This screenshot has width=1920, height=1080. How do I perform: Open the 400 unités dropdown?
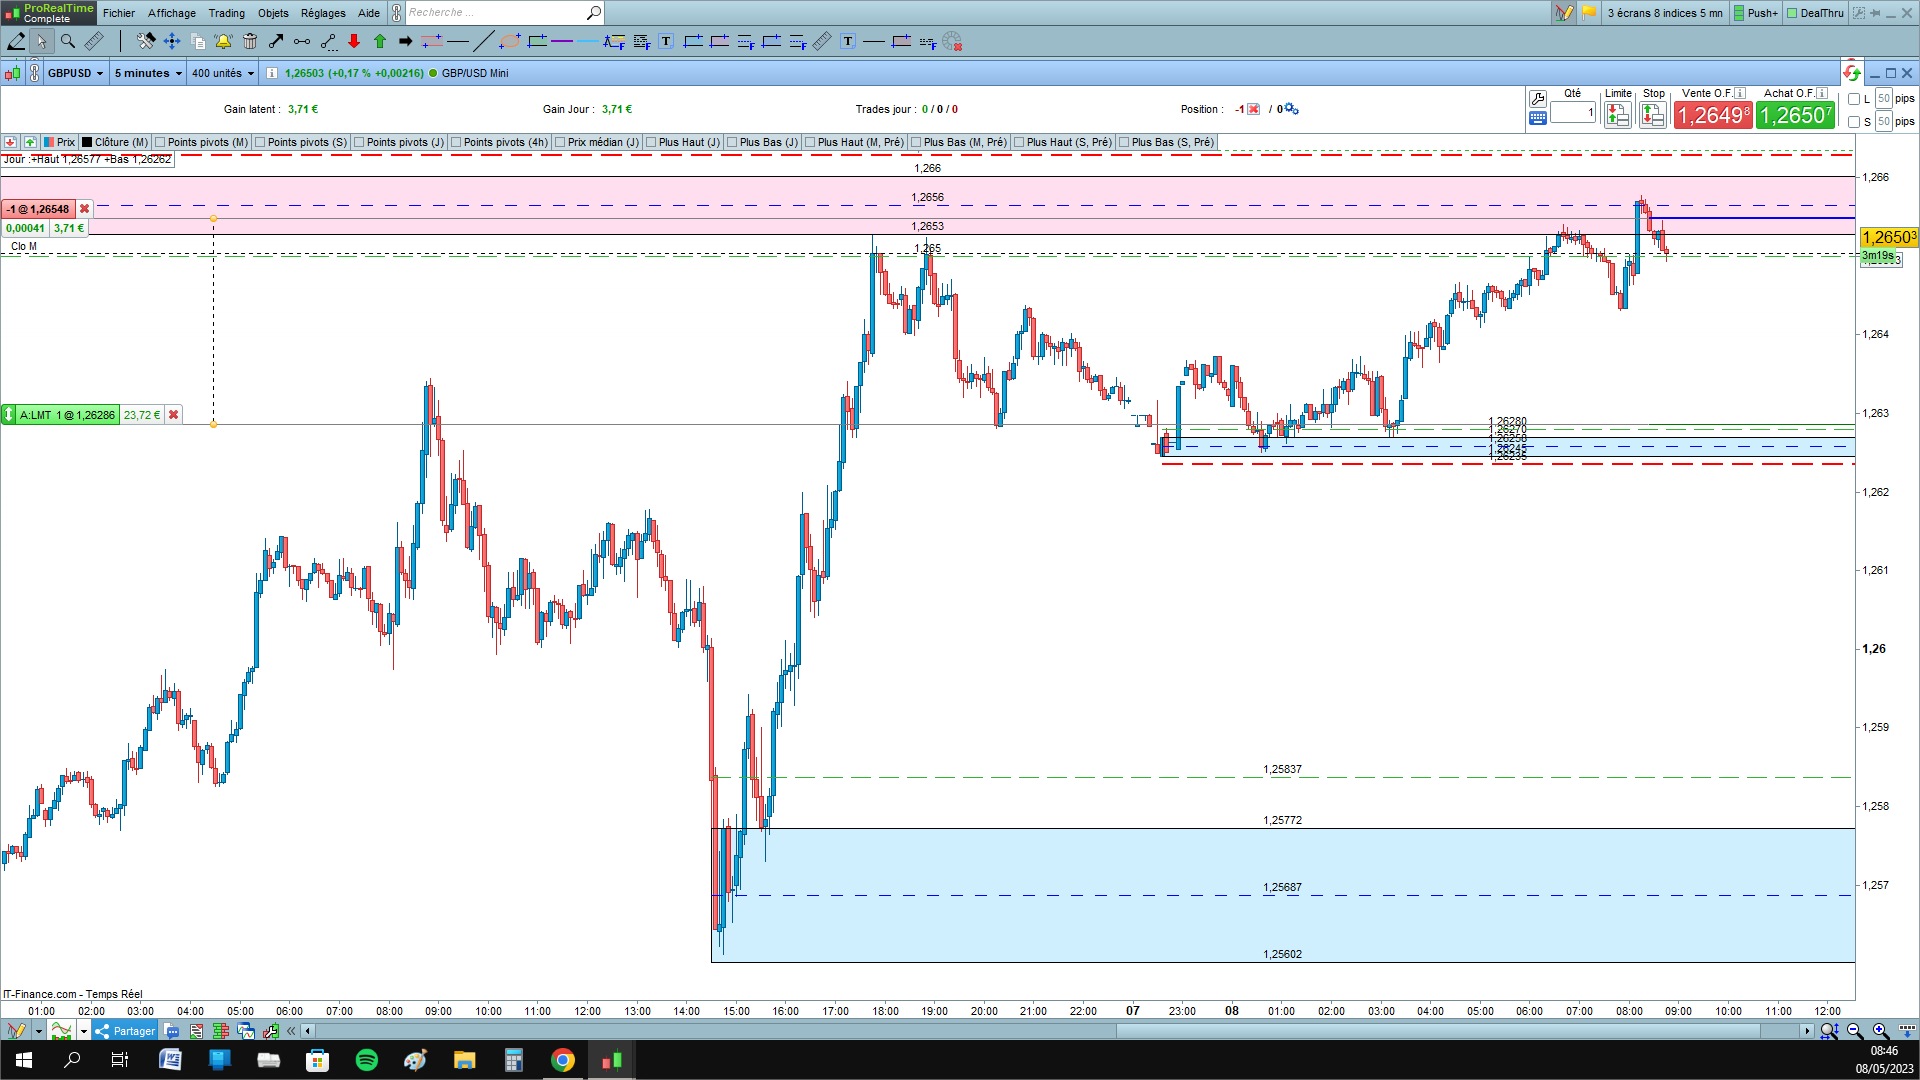point(223,73)
